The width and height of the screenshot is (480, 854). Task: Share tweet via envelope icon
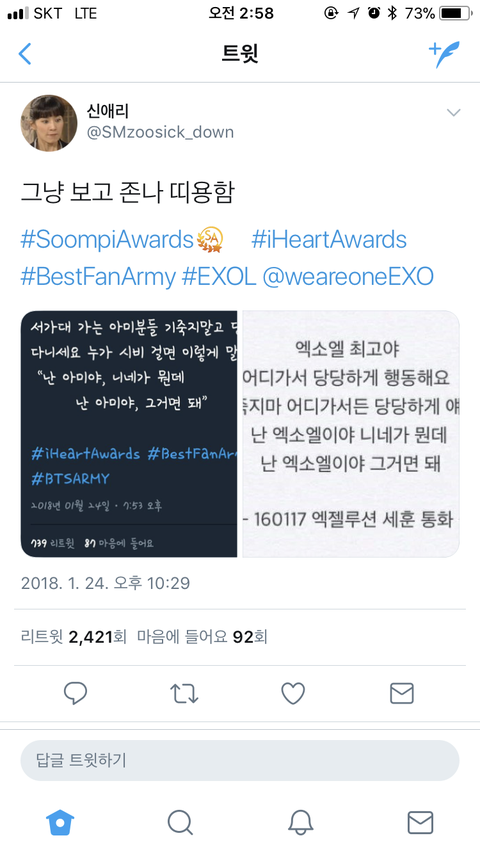point(402,693)
